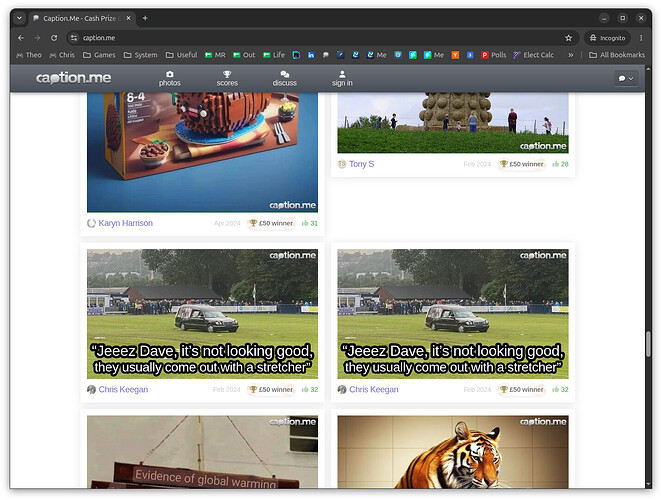Open the left hearse on pitch photo
This screenshot has width=661, height=500.
point(202,314)
